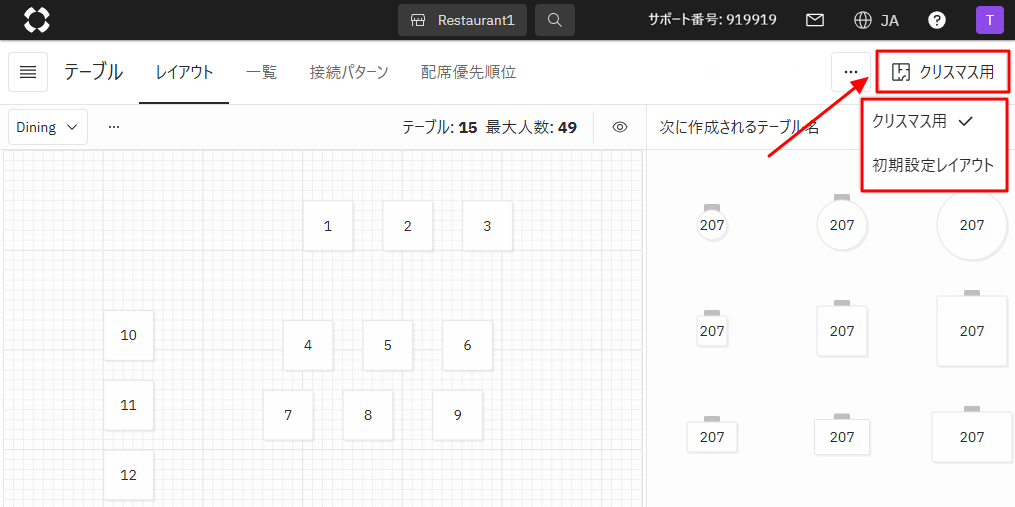Pick the small square table template
The height and width of the screenshot is (507, 1015).
click(712, 330)
